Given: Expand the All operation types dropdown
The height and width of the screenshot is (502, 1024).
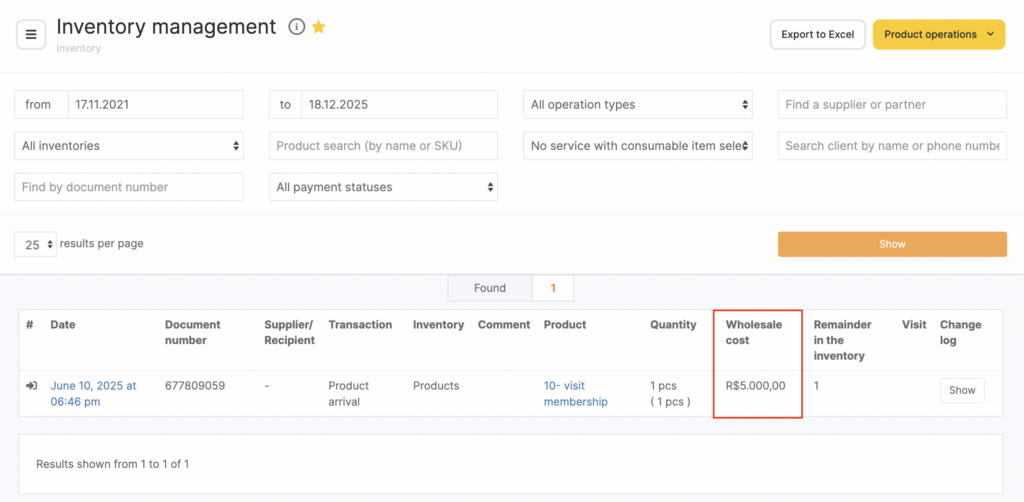Looking at the screenshot, I should (638, 104).
